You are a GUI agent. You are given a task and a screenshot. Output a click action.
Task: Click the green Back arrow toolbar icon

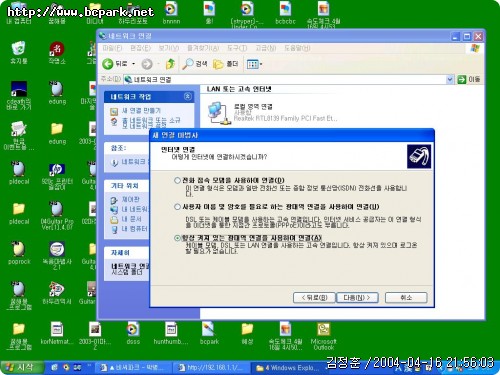(108, 64)
